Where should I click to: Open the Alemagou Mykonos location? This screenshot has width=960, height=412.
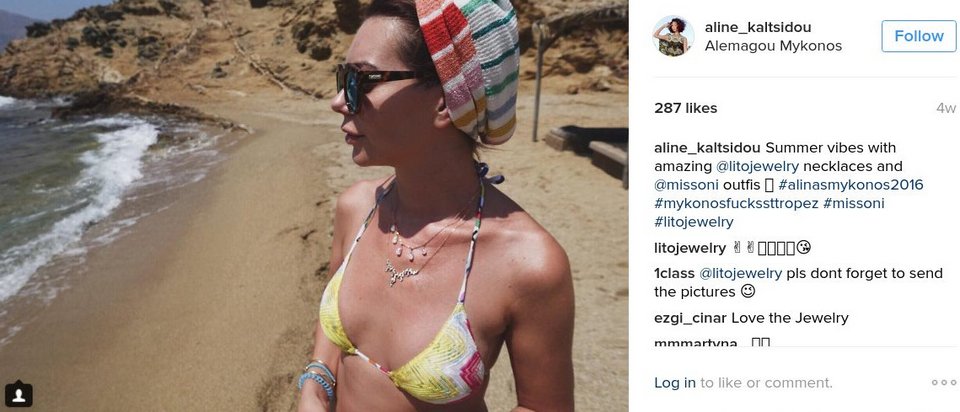point(773,46)
